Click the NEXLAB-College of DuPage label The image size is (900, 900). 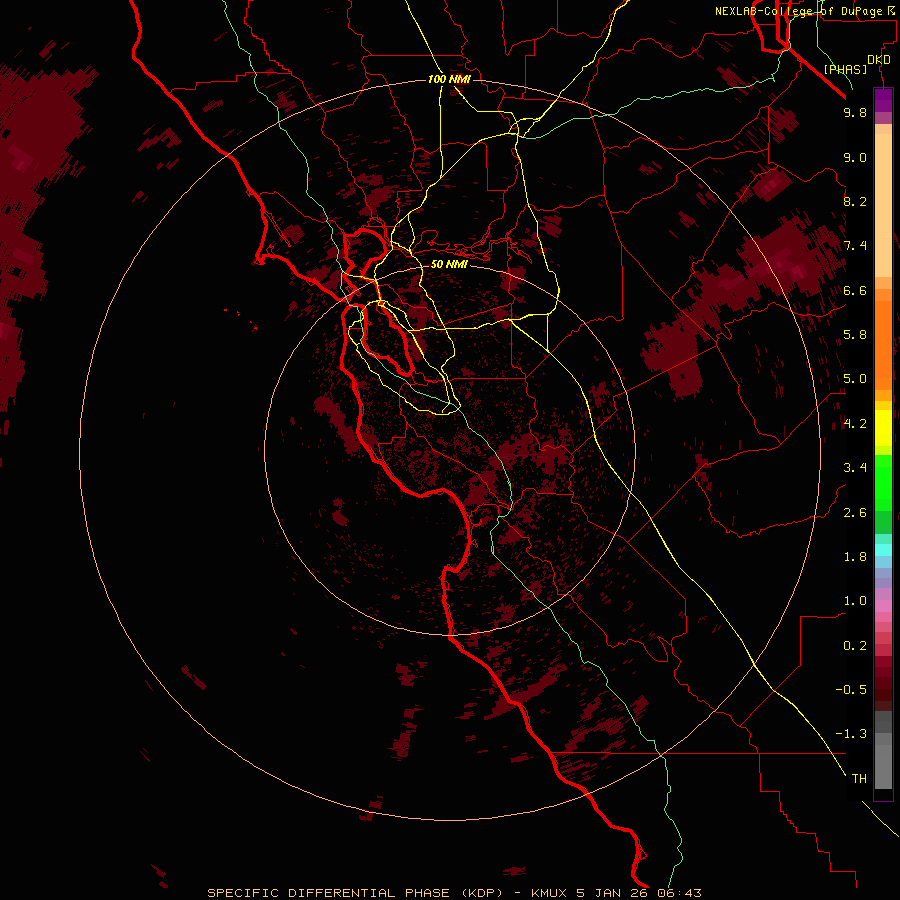point(799,11)
